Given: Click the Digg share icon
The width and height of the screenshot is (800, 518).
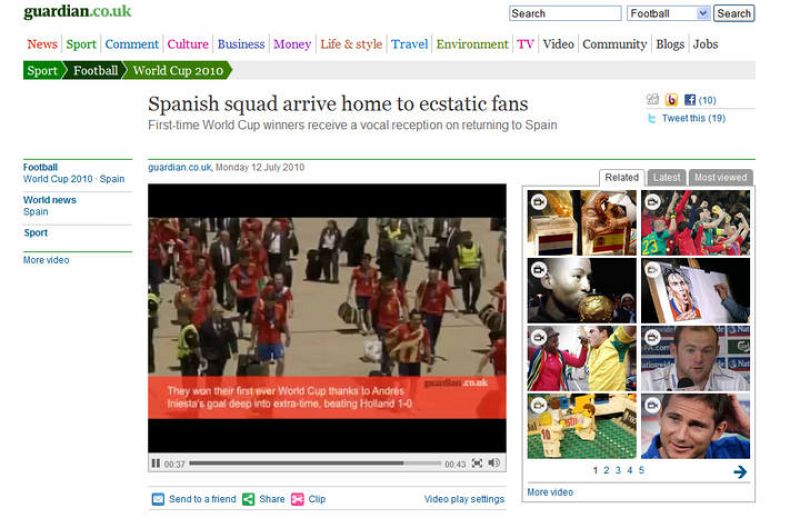Looking at the screenshot, I should (653, 100).
